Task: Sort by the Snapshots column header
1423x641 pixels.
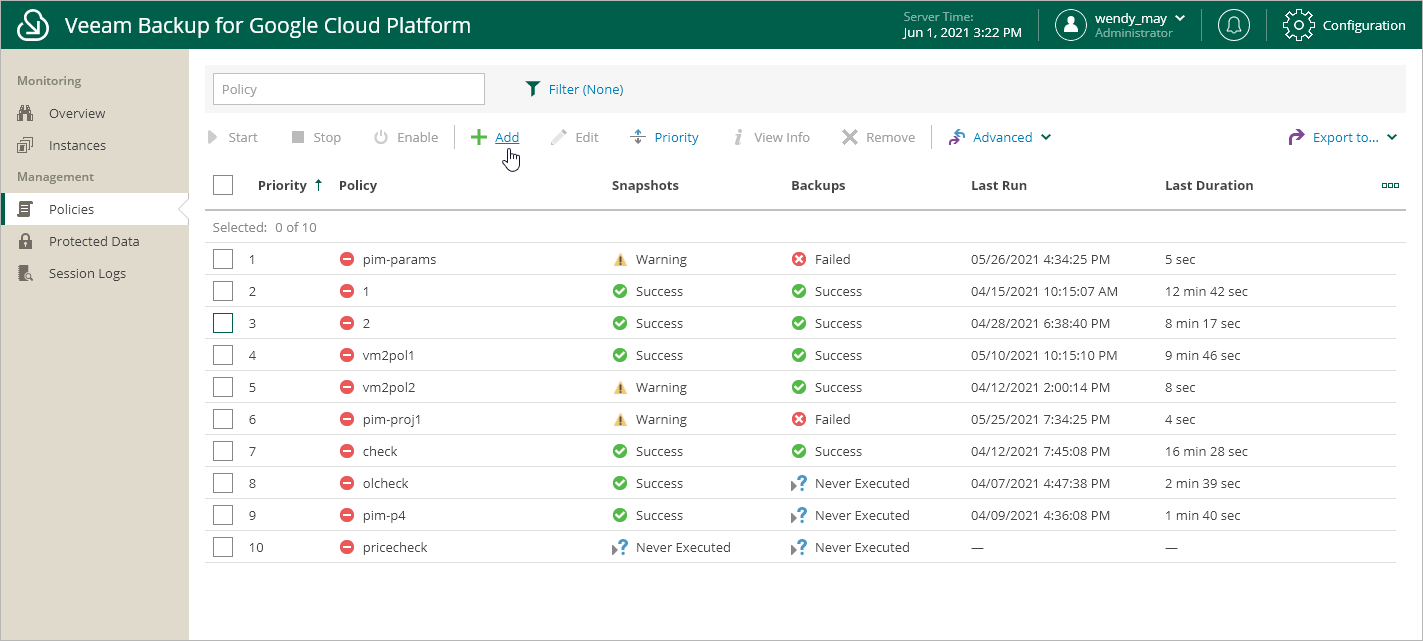Action: [x=645, y=185]
